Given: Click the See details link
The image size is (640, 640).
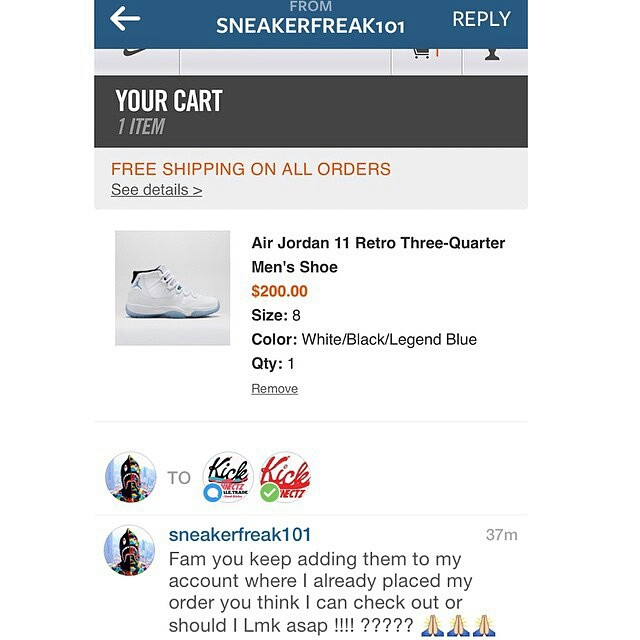Looking at the screenshot, I should [x=156, y=190].
